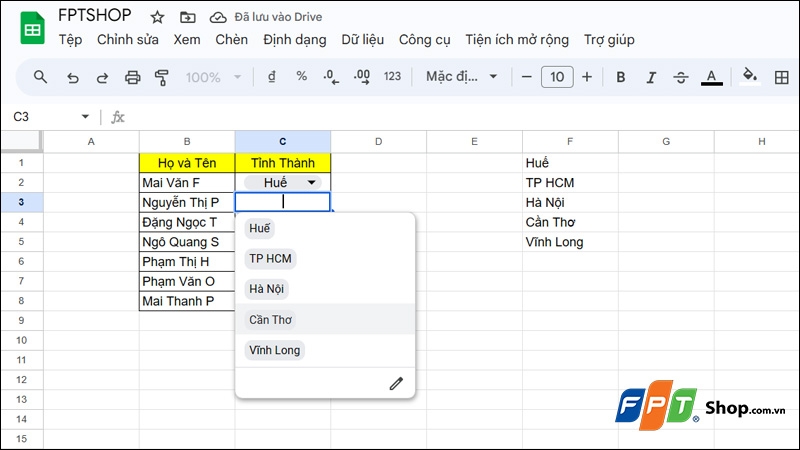Format as đồng currency
The image size is (800, 450).
click(x=271, y=77)
